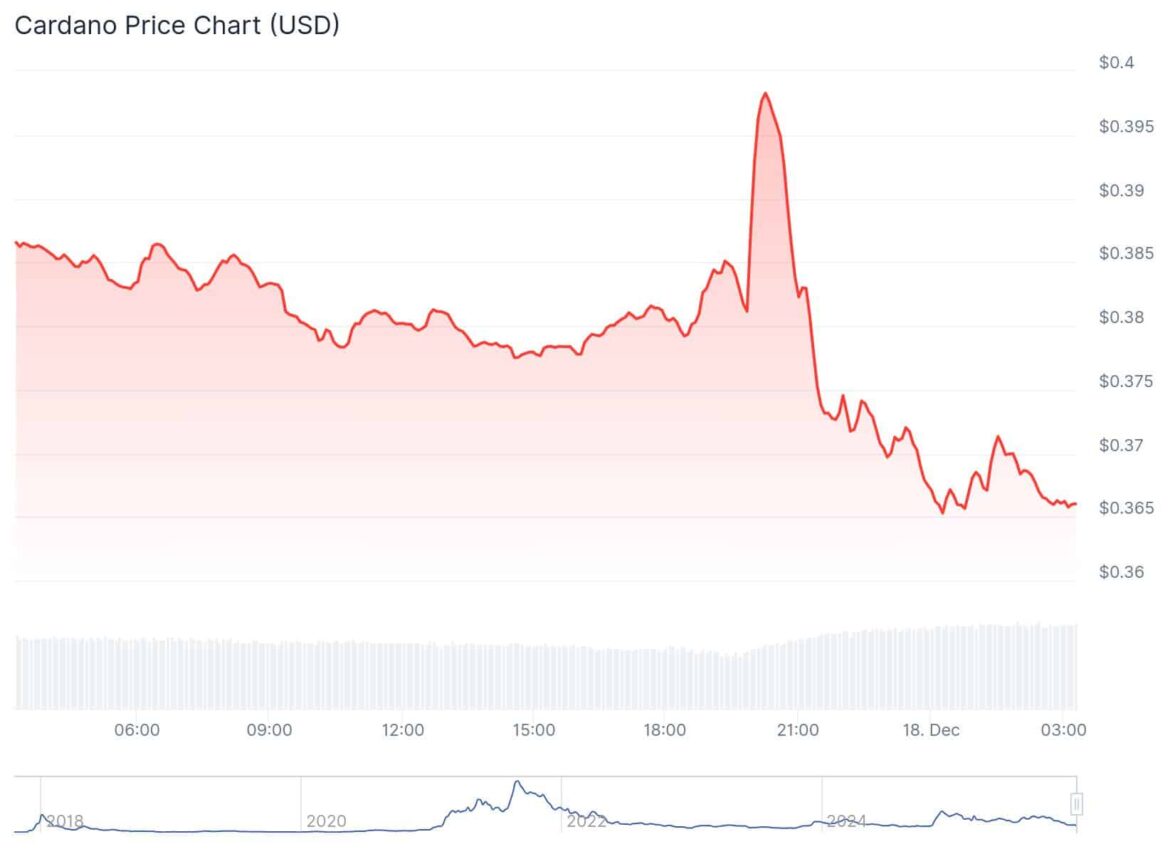Click the $0.4 price axis label
Screen dimensions: 1170x854
coord(1117,63)
